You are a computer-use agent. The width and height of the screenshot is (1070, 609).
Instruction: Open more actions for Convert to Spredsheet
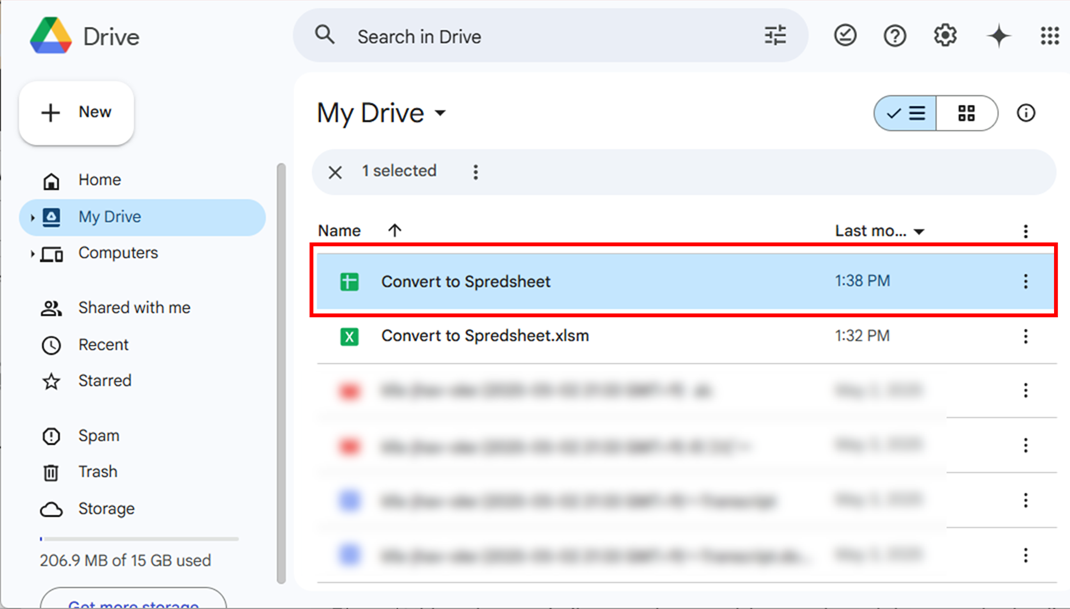click(1026, 281)
